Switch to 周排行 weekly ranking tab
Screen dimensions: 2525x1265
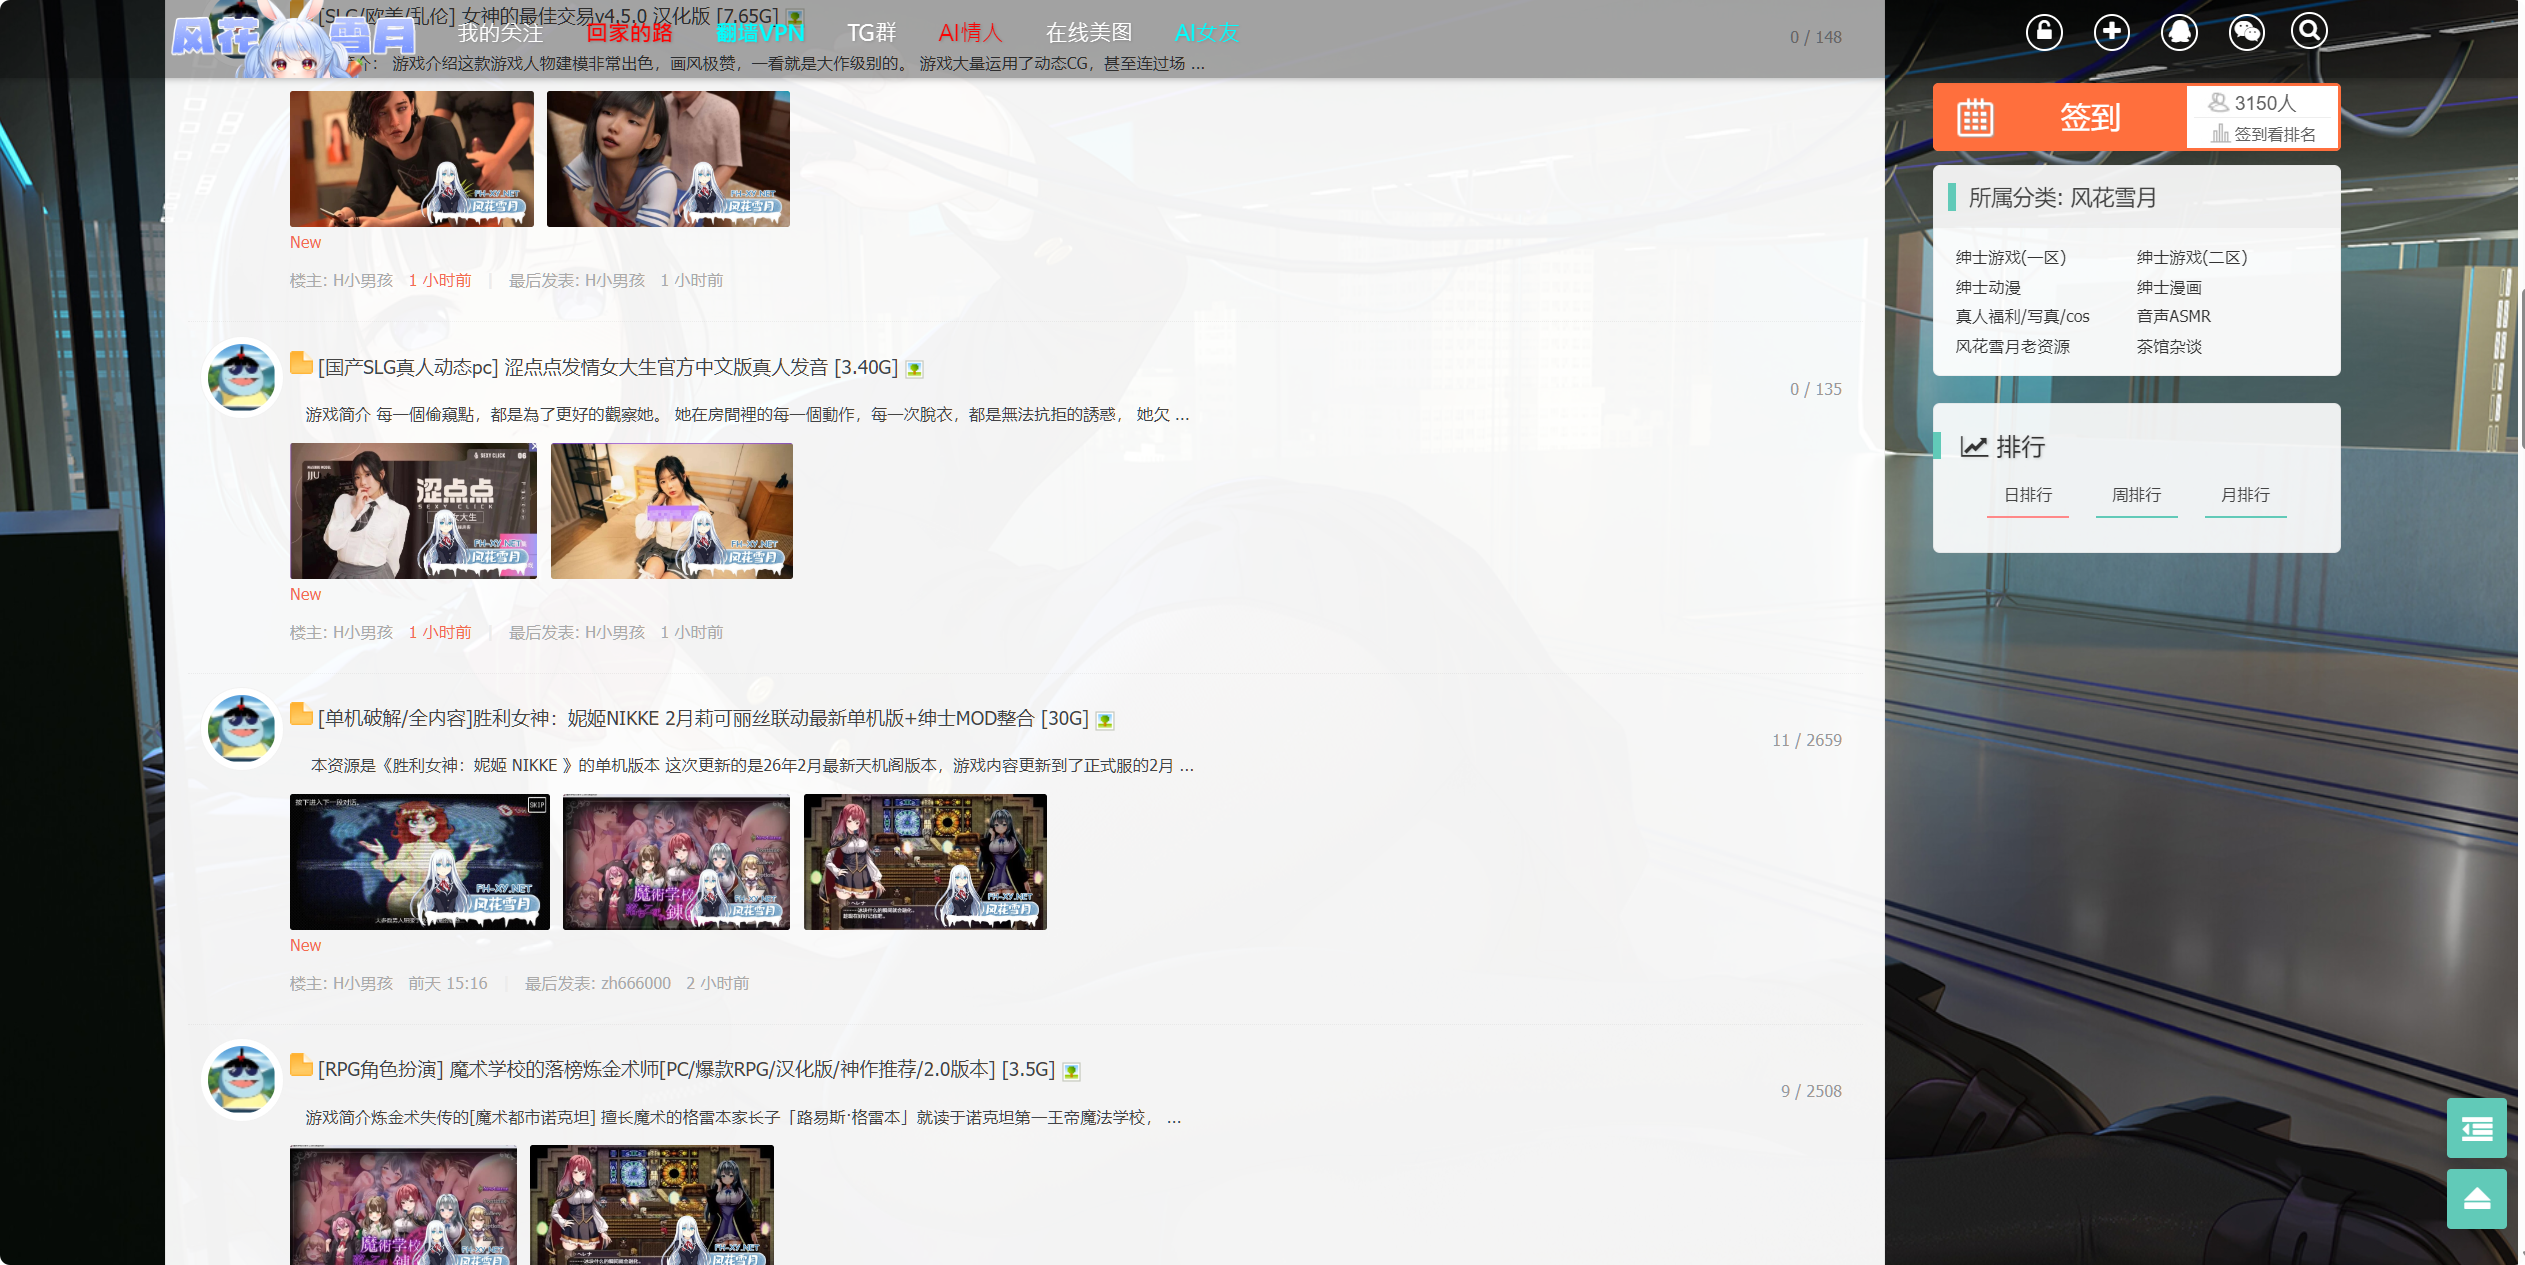pyautogui.click(x=2136, y=495)
